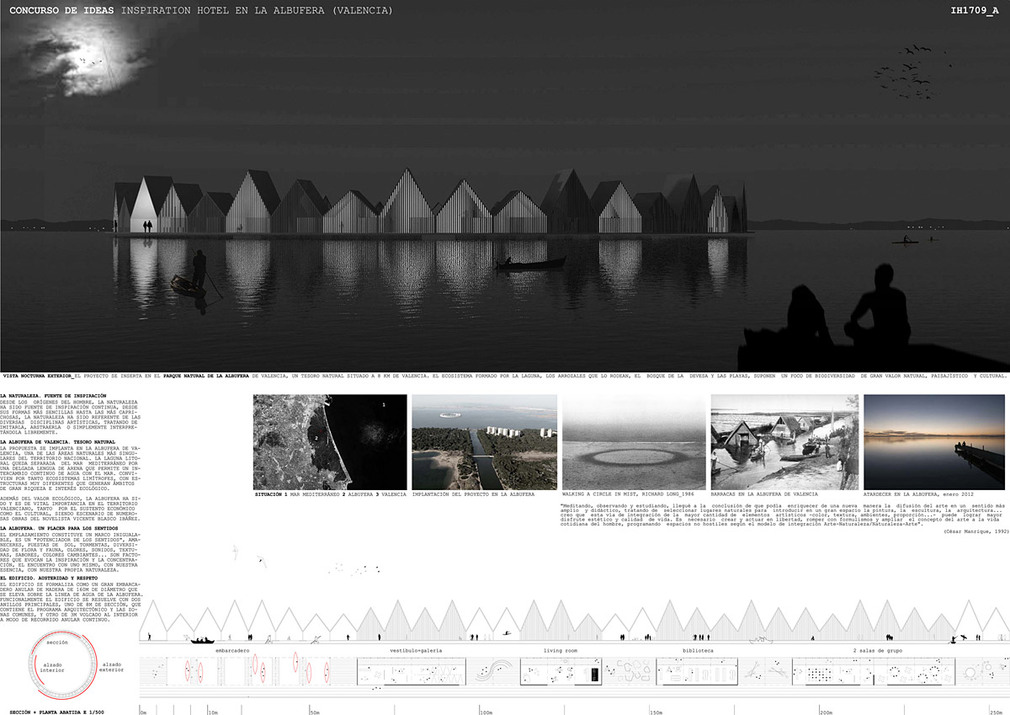Click the 'embarcadero' plan label

pos(233,651)
